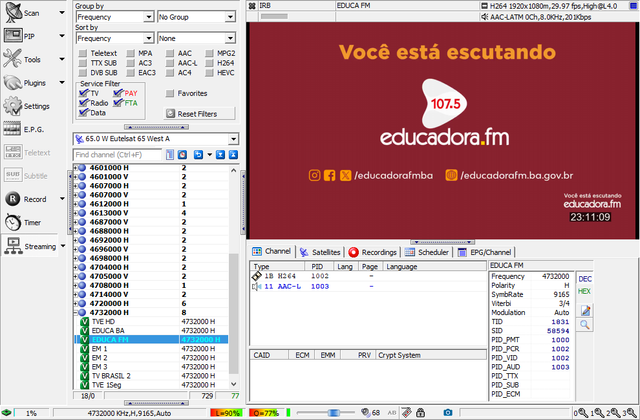
Task: Open the PIP picture-in-picture tool
Action: click(13, 36)
